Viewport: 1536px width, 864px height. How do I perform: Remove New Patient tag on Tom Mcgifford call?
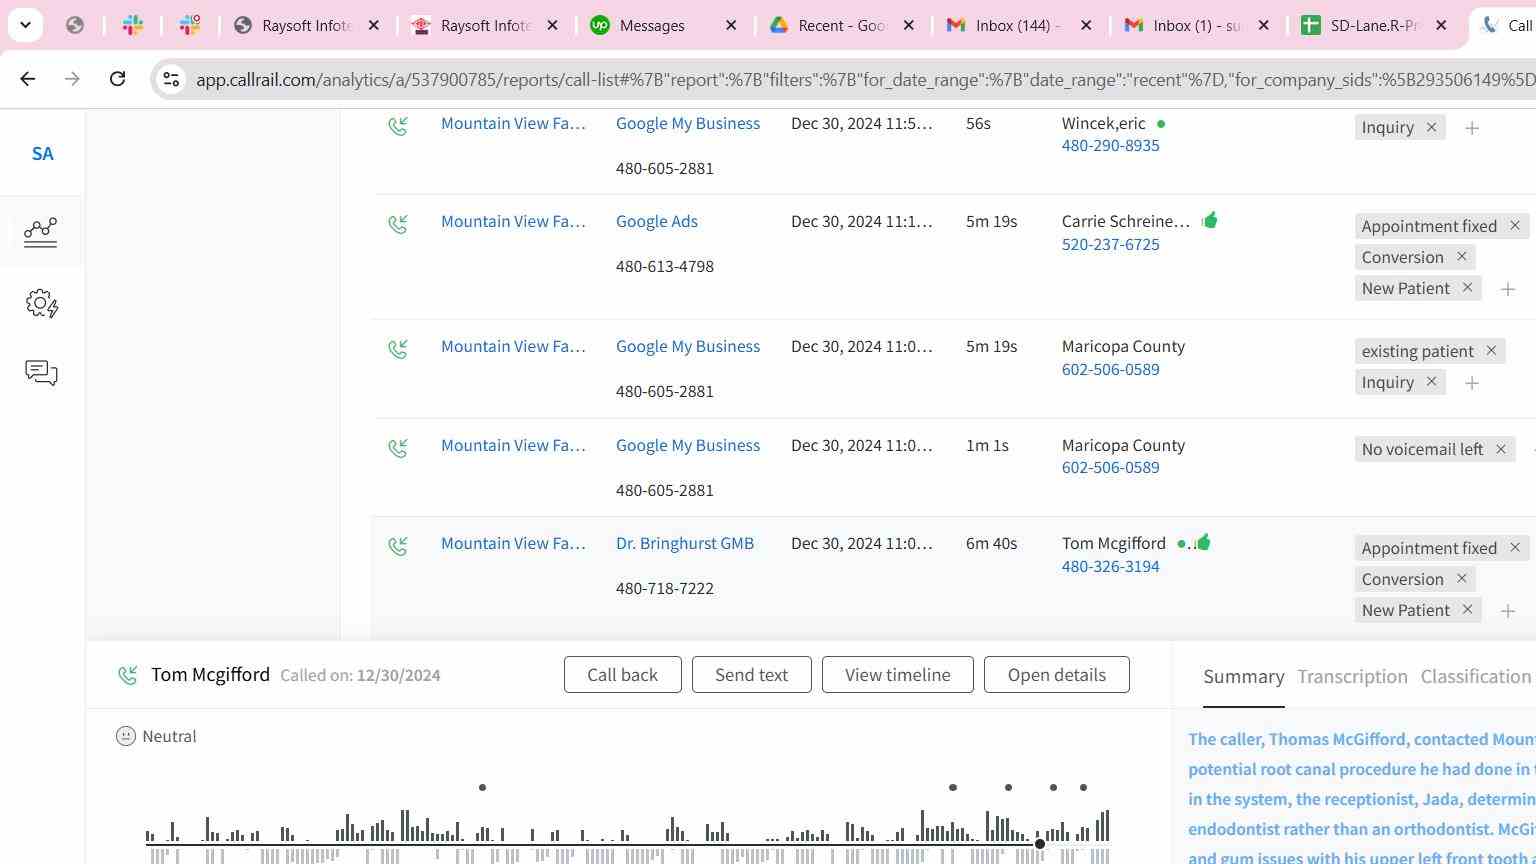click(1467, 610)
